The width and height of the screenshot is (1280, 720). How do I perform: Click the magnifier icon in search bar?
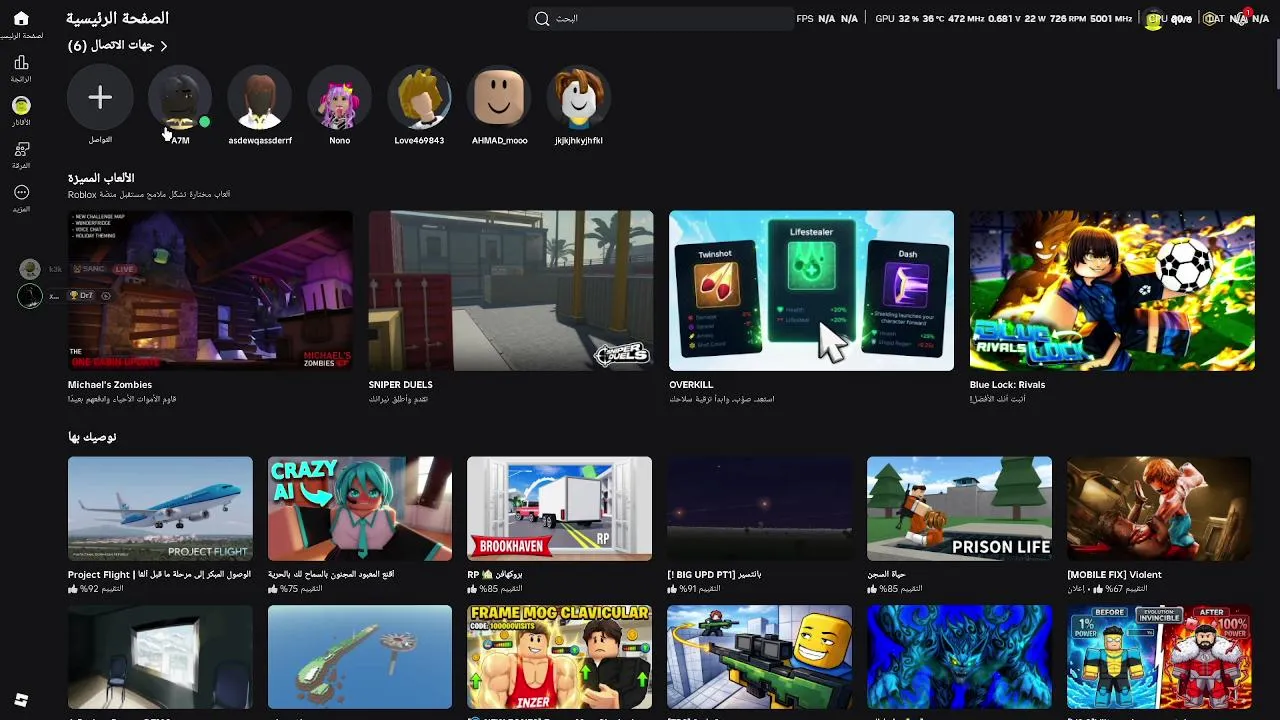tap(542, 18)
